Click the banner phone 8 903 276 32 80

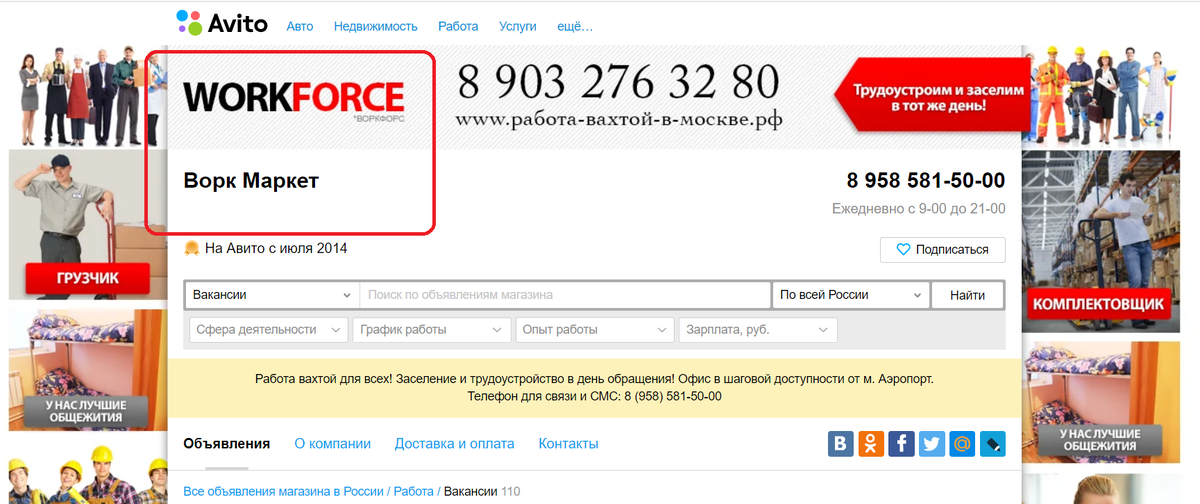[618, 81]
